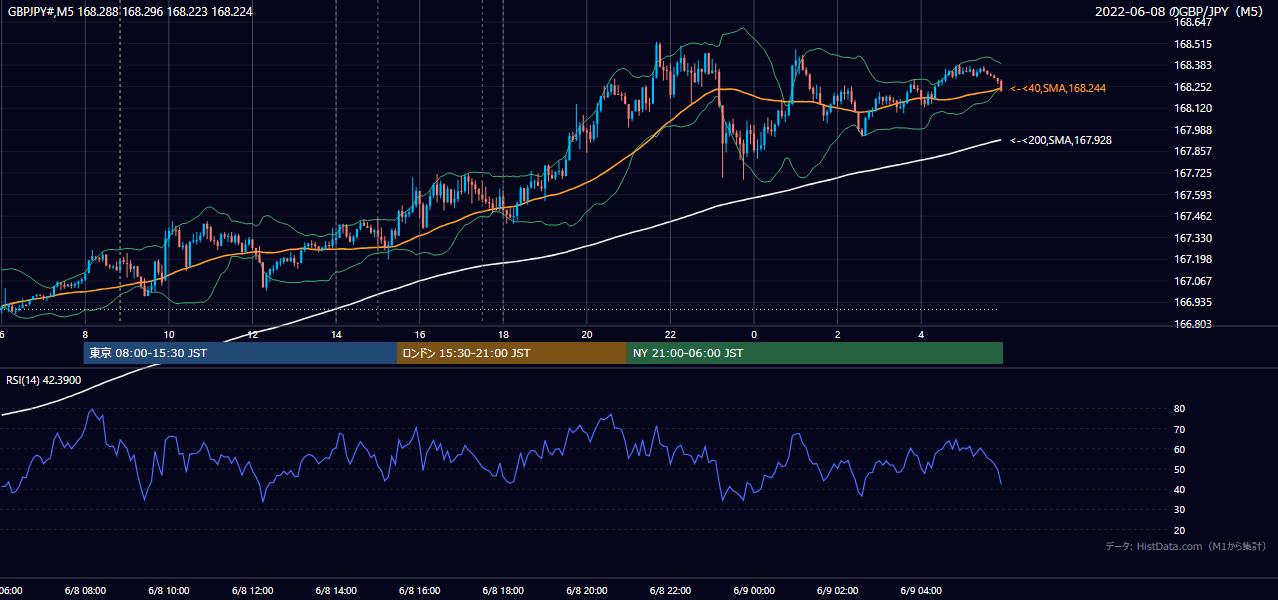Click price axis value 167.988
This screenshot has width=1278, height=600.
point(1192,130)
